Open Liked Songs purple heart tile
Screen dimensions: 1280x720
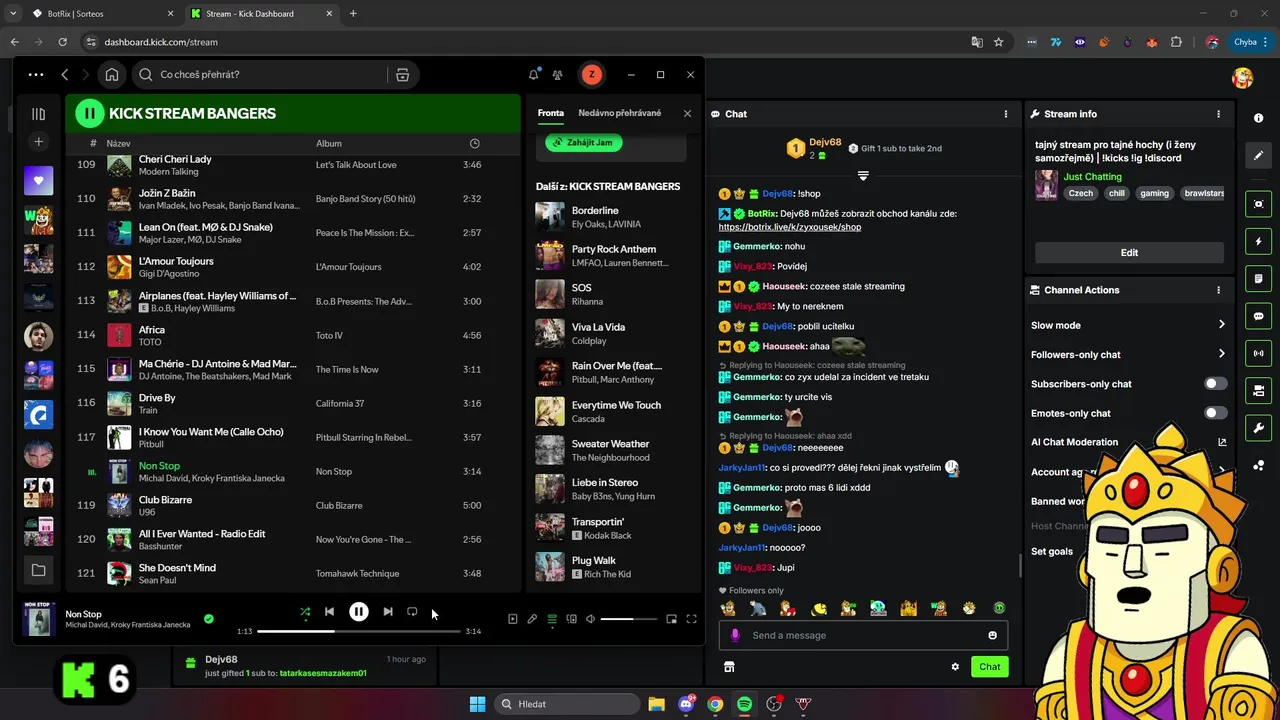coord(38,181)
